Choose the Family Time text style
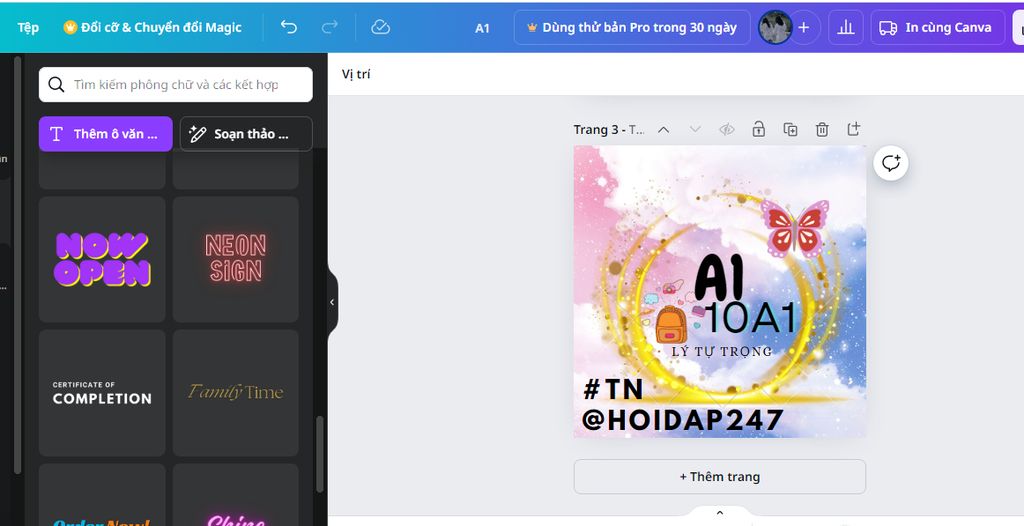Image resolution: width=1024 pixels, height=526 pixels. [x=236, y=393]
